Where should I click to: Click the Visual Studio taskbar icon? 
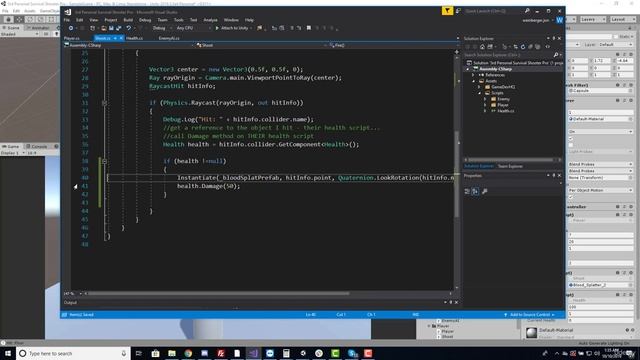point(253,353)
